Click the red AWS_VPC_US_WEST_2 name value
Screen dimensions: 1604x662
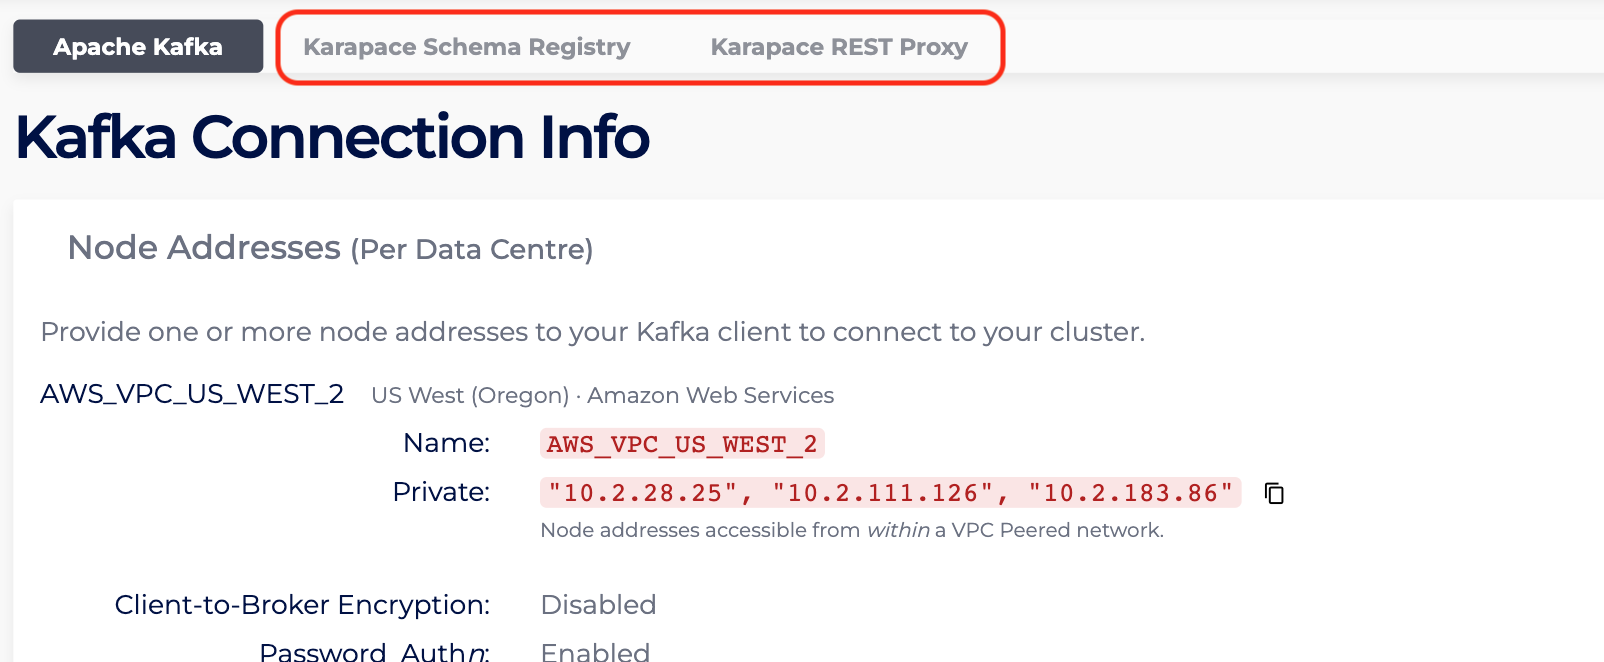(682, 444)
